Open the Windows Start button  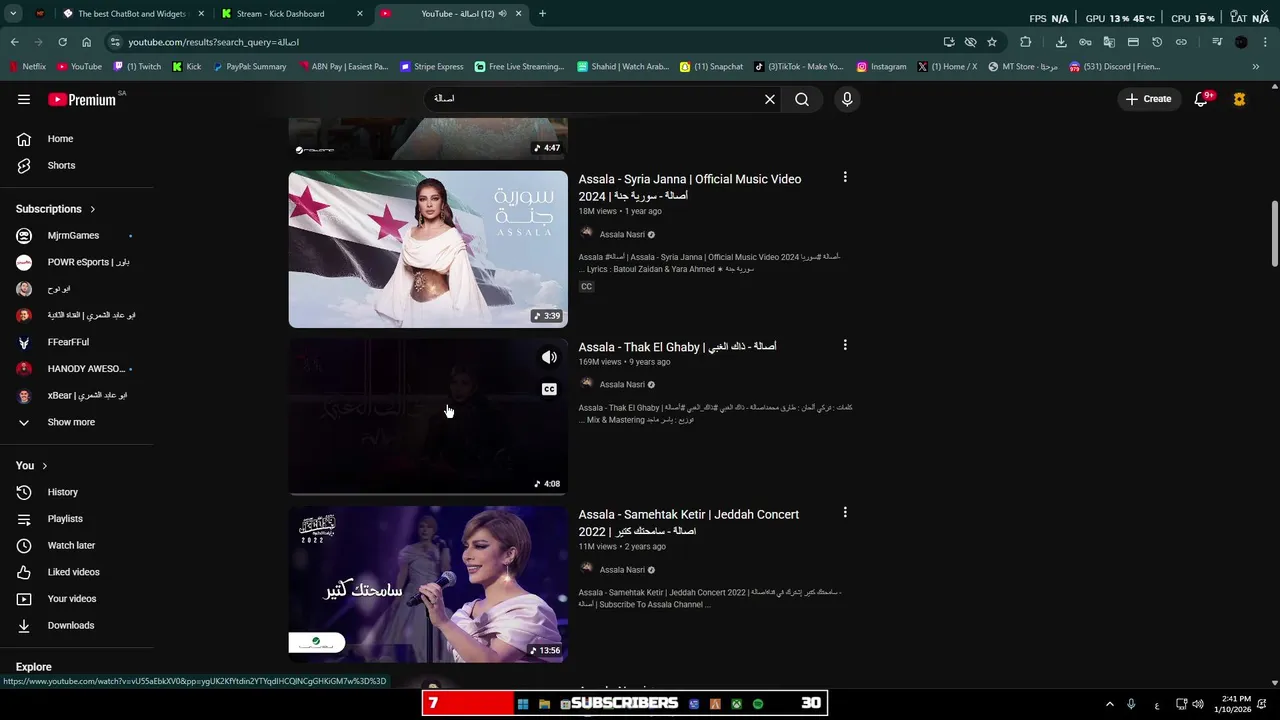tap(522, 704)
